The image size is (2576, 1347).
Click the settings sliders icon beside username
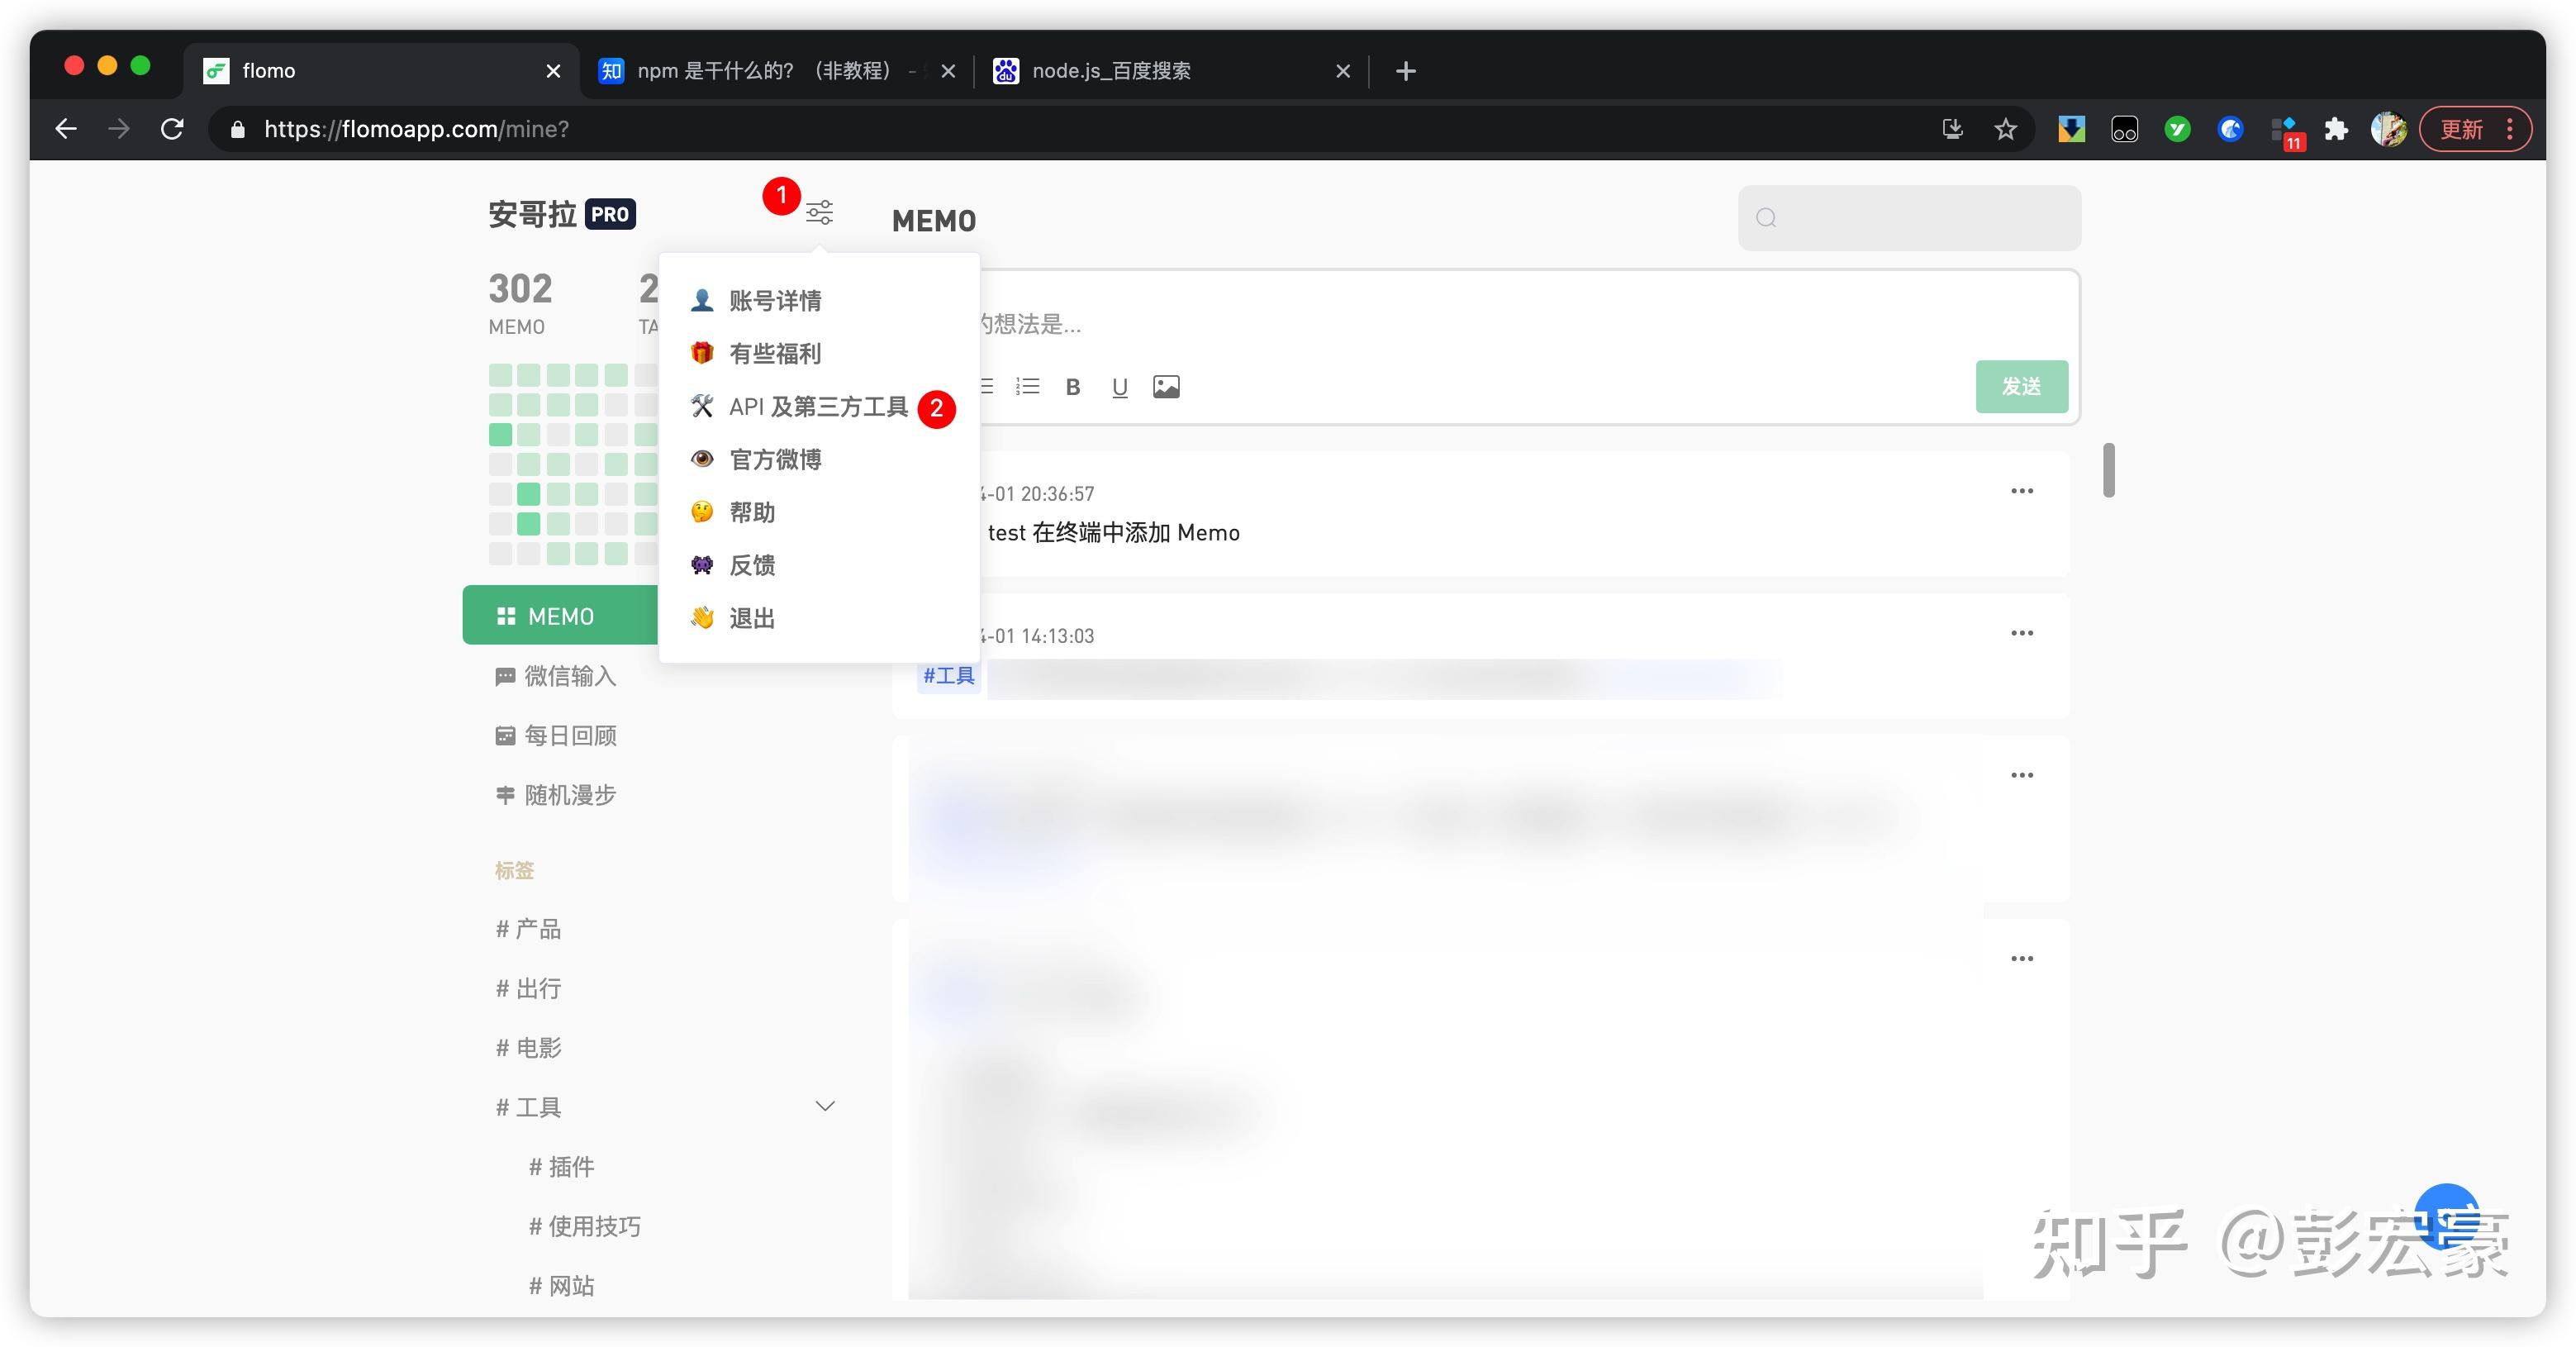click(x=819, y=212)
